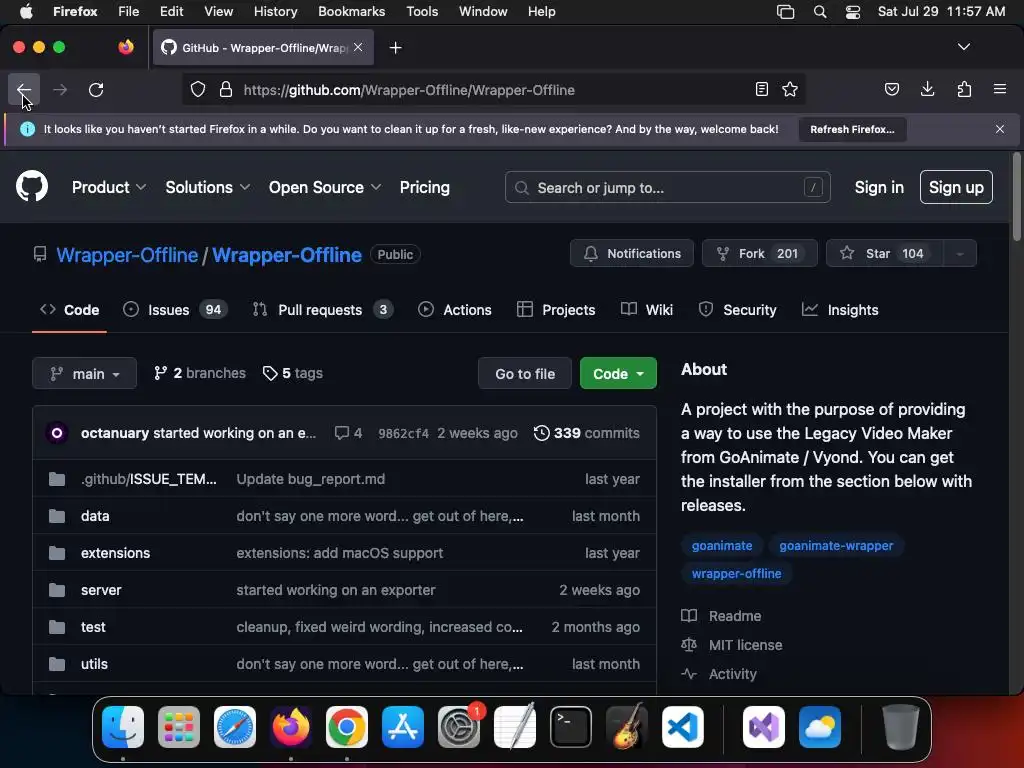Open System Settings from the Dock
The width and height of the screenshot is (1024, 768).
(459, 727)
